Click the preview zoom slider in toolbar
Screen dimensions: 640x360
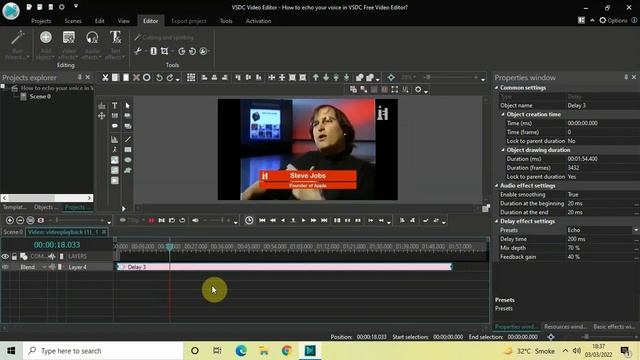click(451, 77)
